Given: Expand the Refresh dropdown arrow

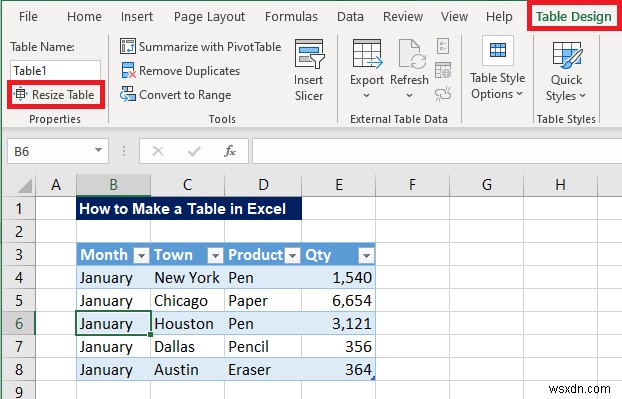Looking at the screenshot, I should click(x=409, y=96).
